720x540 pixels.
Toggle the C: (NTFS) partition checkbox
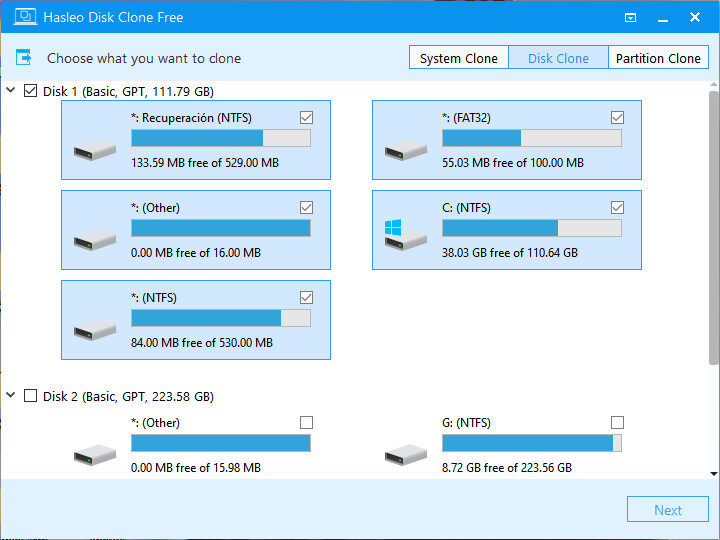pyautogui.click(x=618, y=208)
